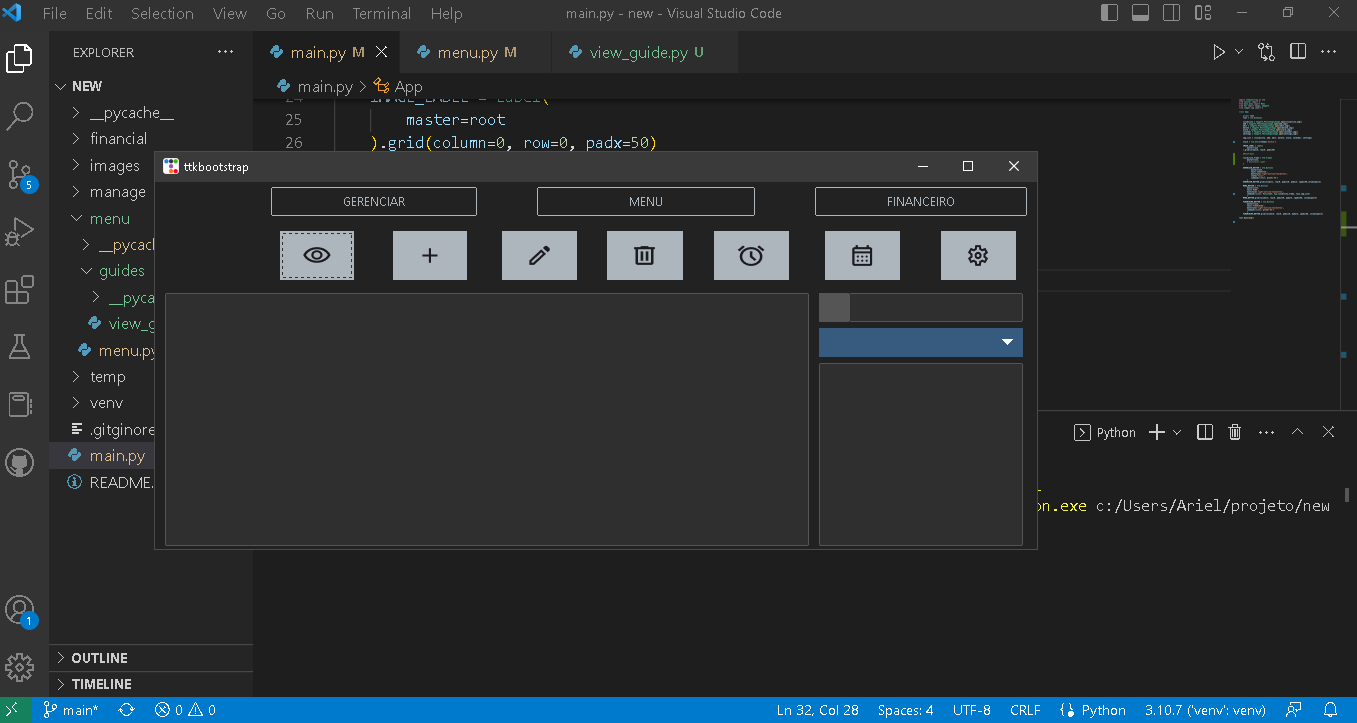
Task: Click the trash delete icon
Action: coord(645,255)
